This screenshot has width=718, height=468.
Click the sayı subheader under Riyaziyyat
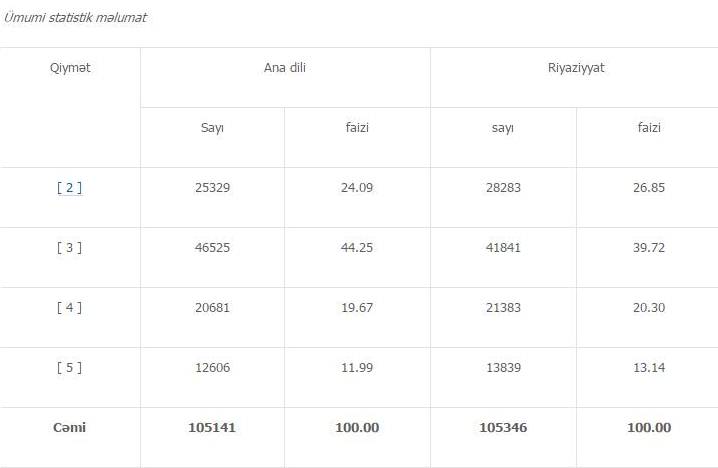(x=503, y=128)
